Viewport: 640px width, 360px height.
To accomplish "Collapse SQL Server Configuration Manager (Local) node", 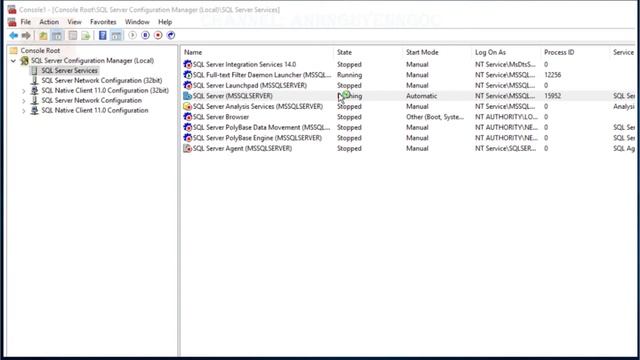I will click(x=13, y=61).
